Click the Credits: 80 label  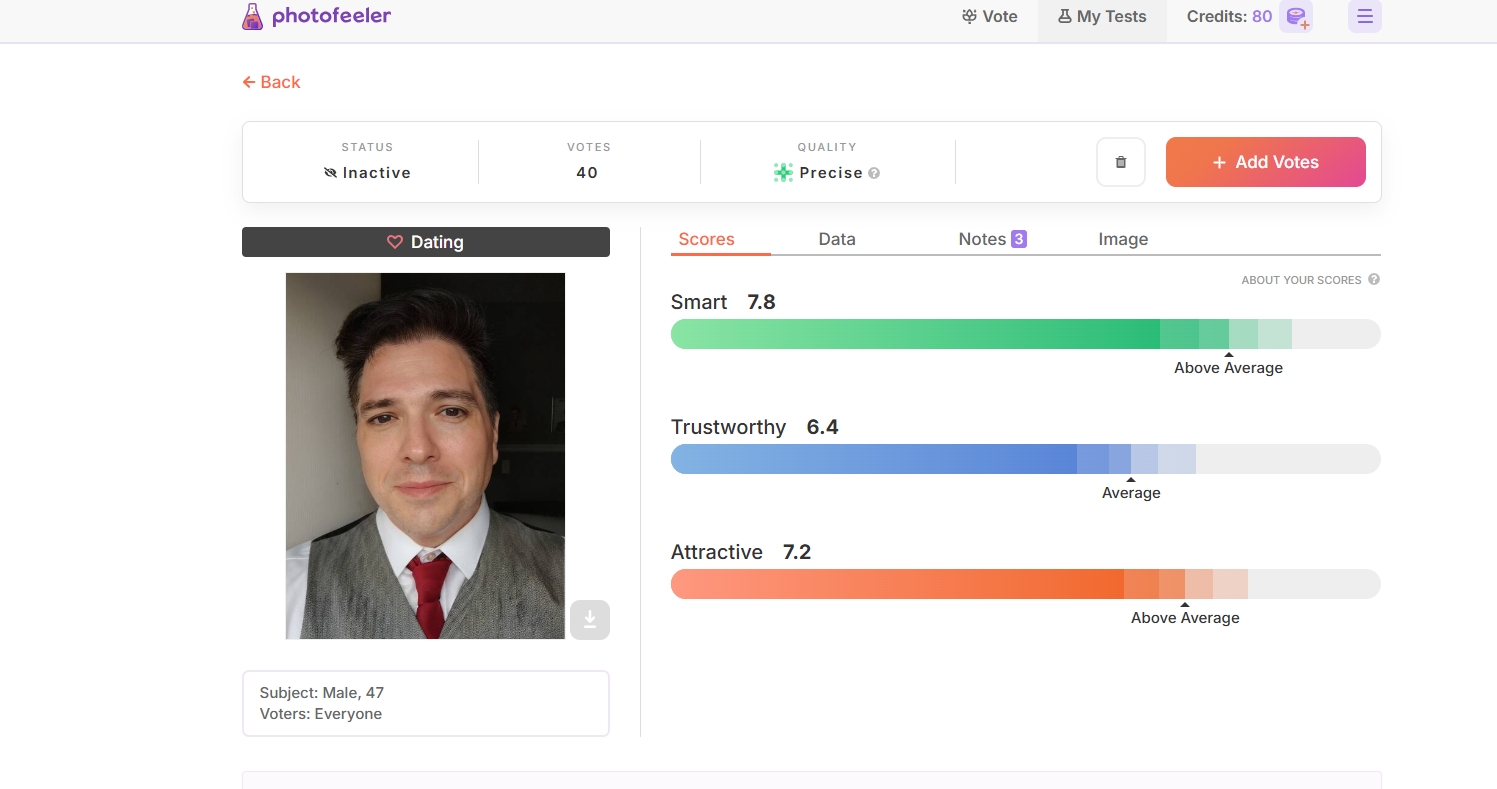point(1229,16)
